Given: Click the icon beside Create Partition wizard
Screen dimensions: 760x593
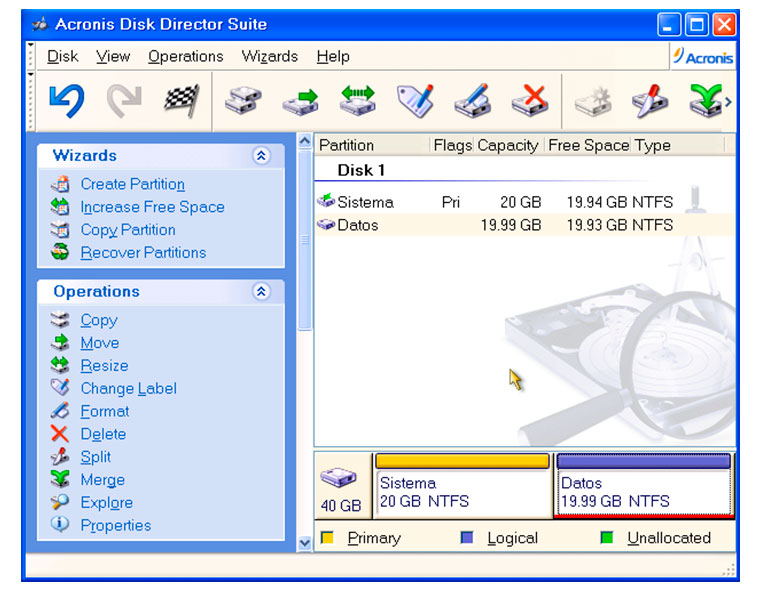Looking at the screenshot, I should [x=61, y=184].
